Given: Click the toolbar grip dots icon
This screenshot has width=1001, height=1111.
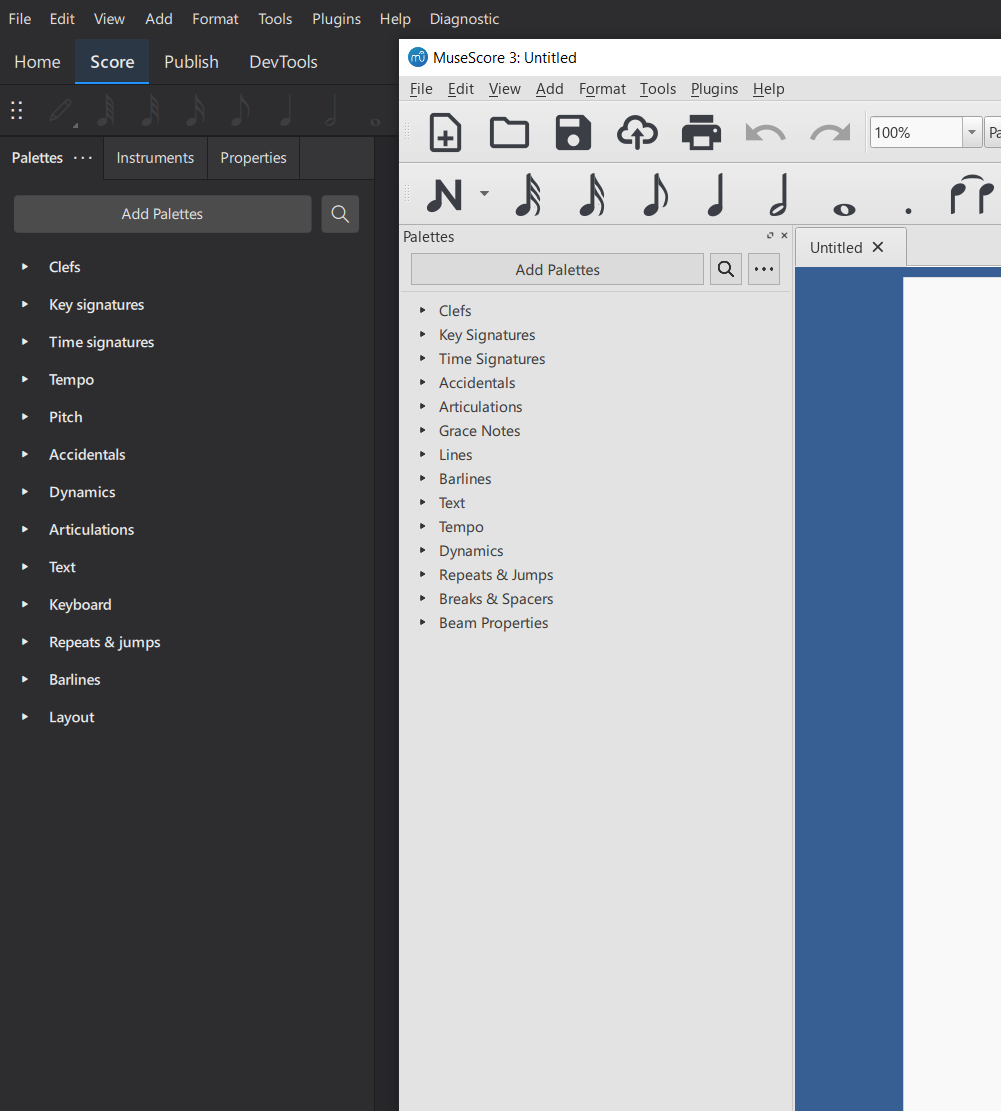Looking at the screenshot, I should 17,111.
